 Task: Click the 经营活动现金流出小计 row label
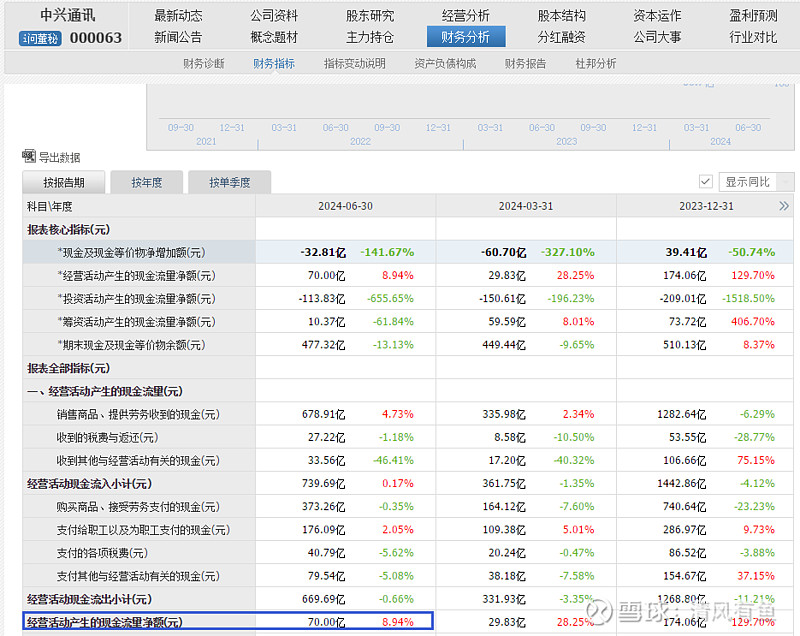[x=89, y=599]
